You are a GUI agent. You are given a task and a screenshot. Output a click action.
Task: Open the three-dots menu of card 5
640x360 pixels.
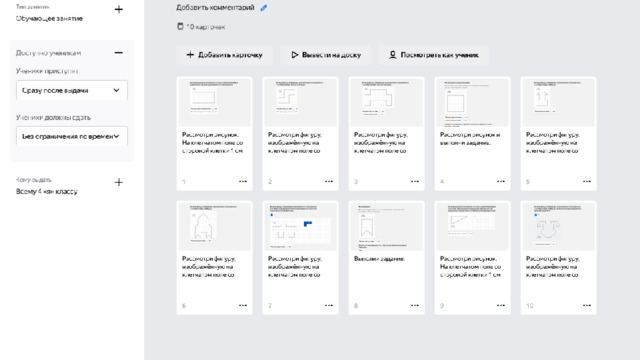587,181
